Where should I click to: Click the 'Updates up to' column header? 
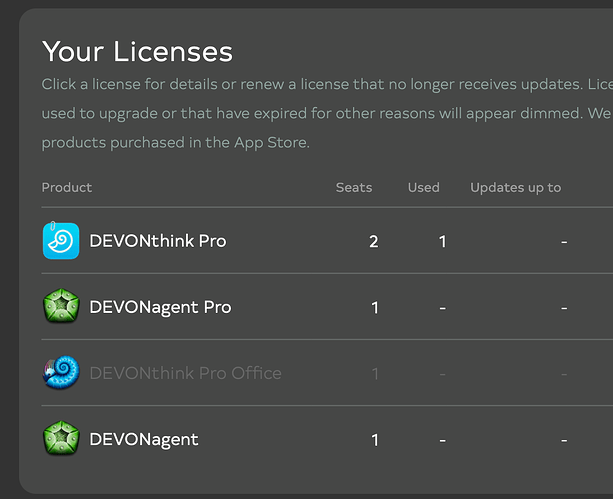click(x=516, y=187)
